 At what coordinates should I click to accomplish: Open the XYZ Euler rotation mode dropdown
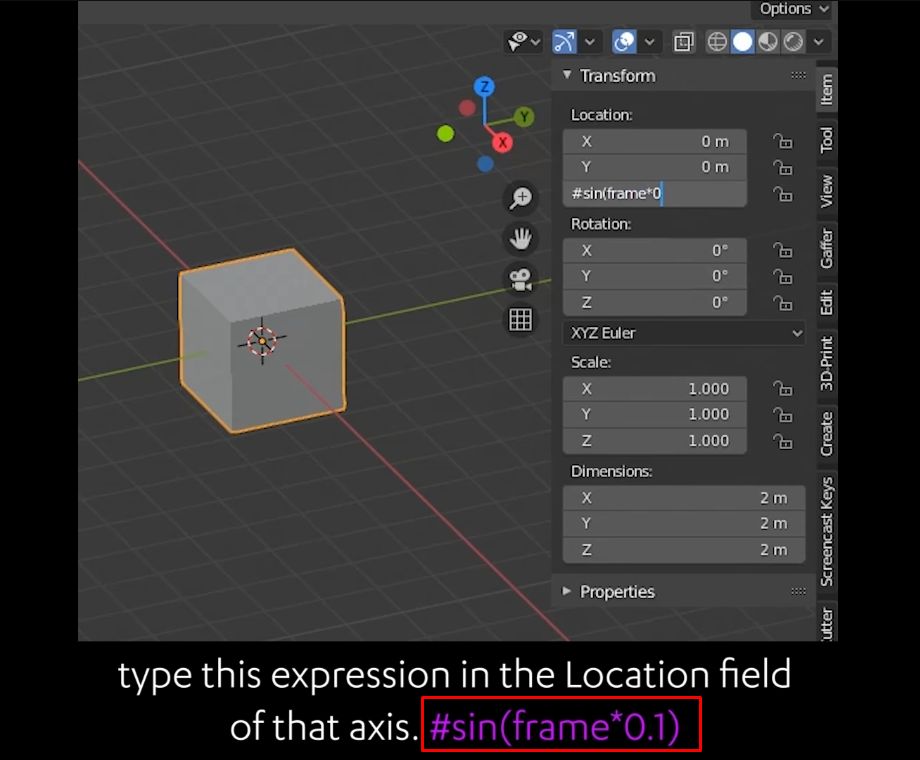684,333
